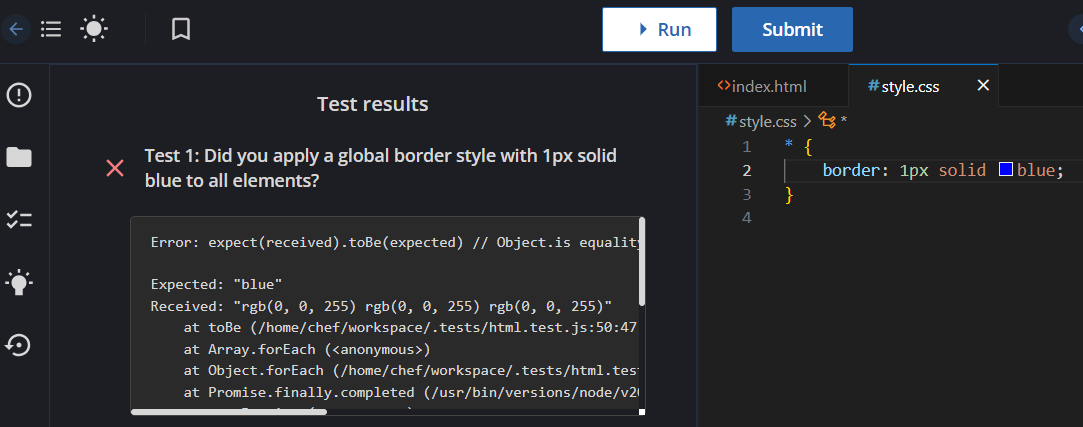
Task: Toggle light theme with the sun icon
Action: [94, 29]
